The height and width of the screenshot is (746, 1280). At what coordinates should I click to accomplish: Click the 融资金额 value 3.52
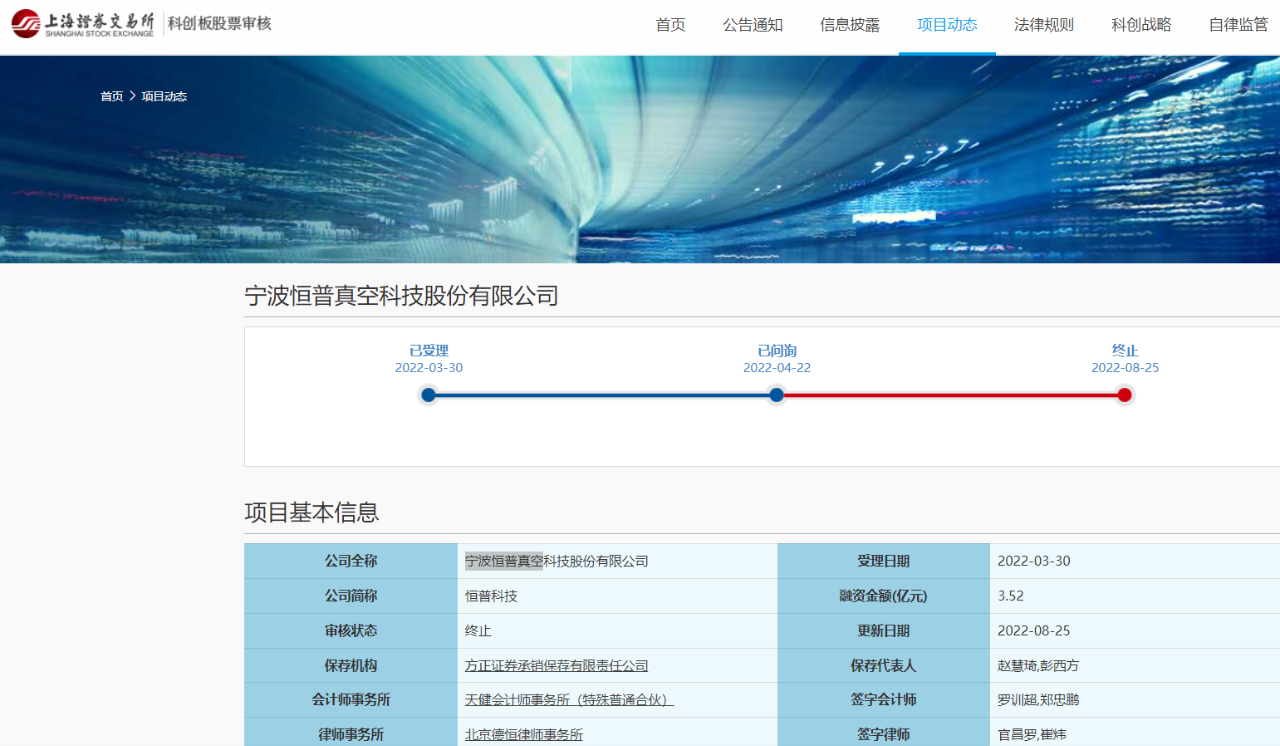tap(1010, 596)
